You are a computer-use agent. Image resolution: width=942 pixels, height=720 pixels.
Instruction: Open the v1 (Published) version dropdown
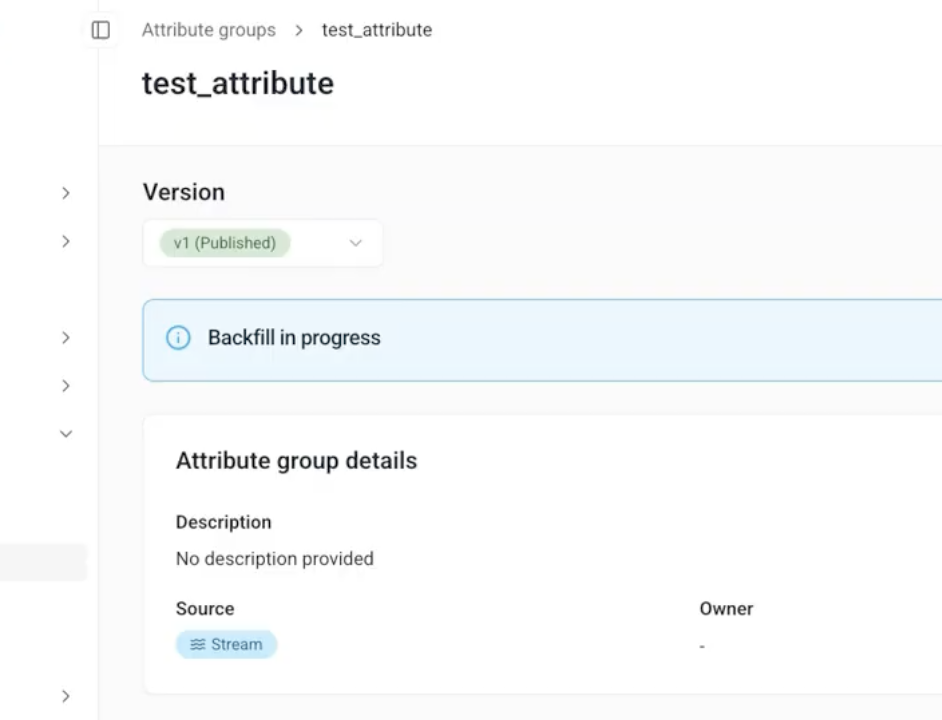[263, 243]
